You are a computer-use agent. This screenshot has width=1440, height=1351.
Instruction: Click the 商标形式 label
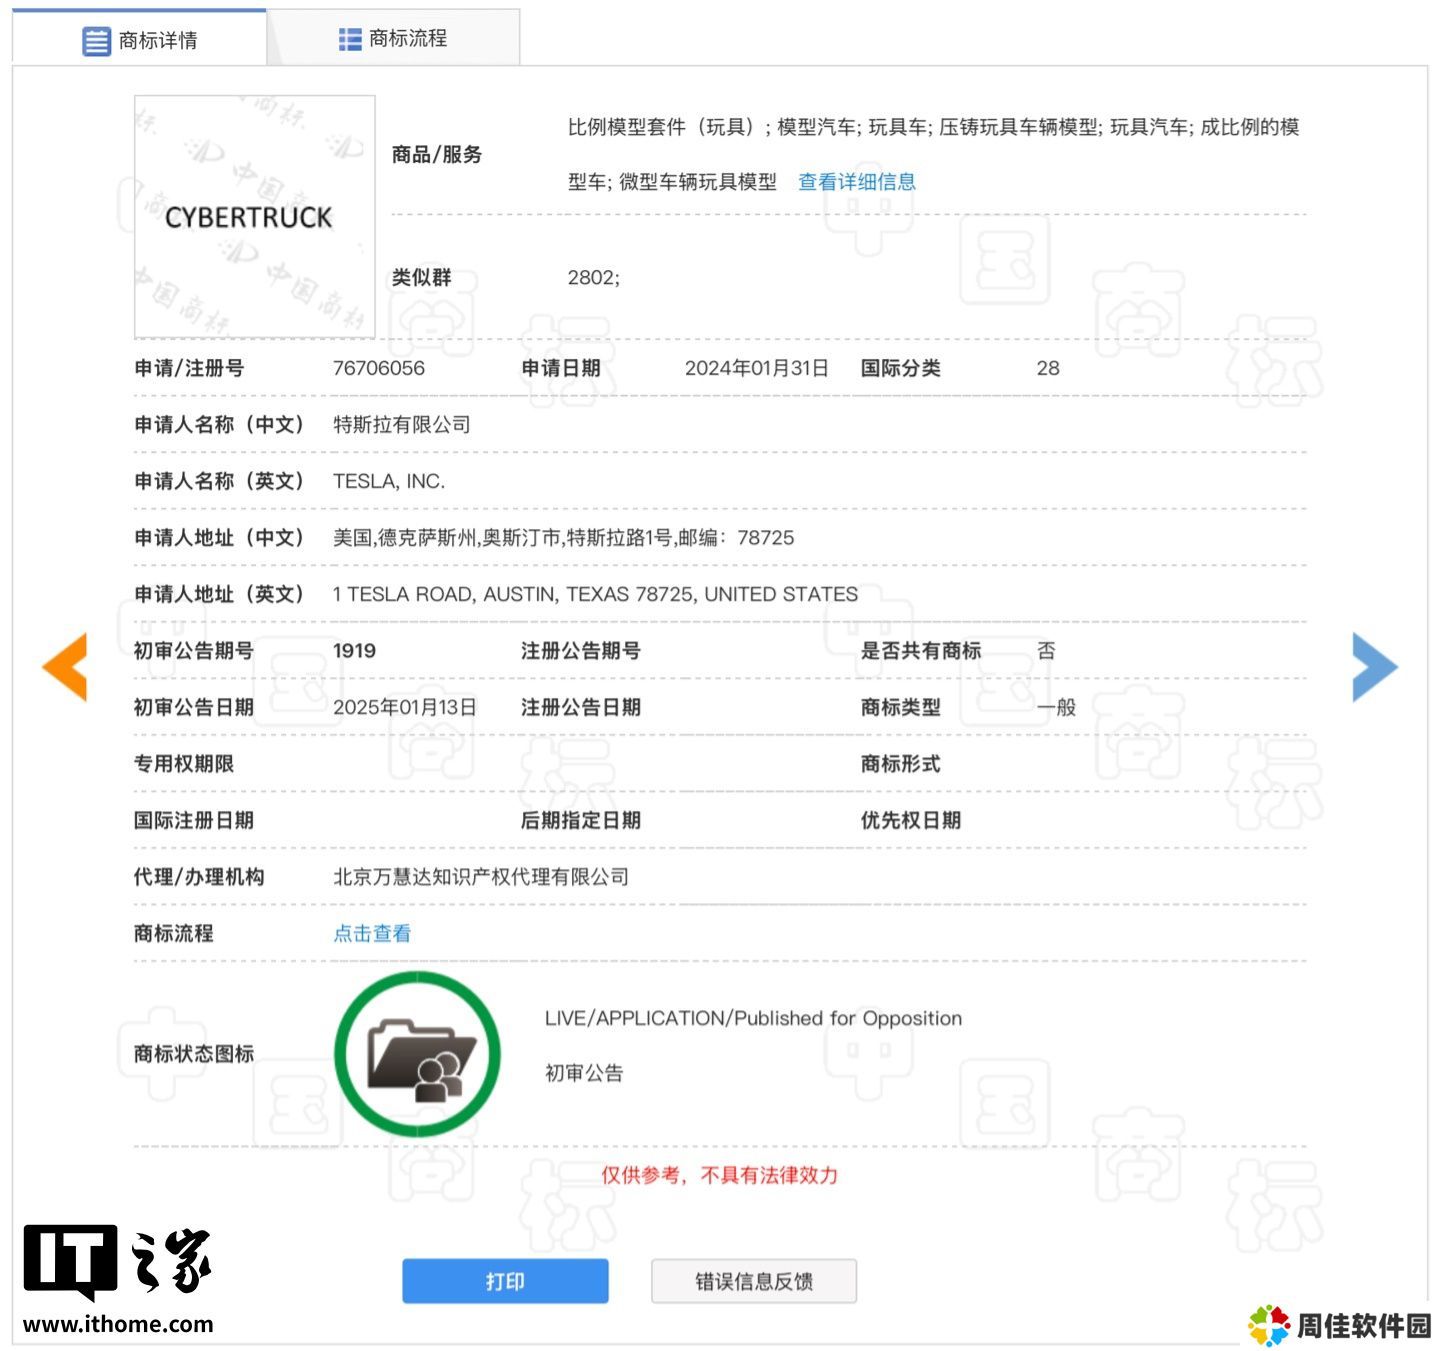tap(901, 764)
